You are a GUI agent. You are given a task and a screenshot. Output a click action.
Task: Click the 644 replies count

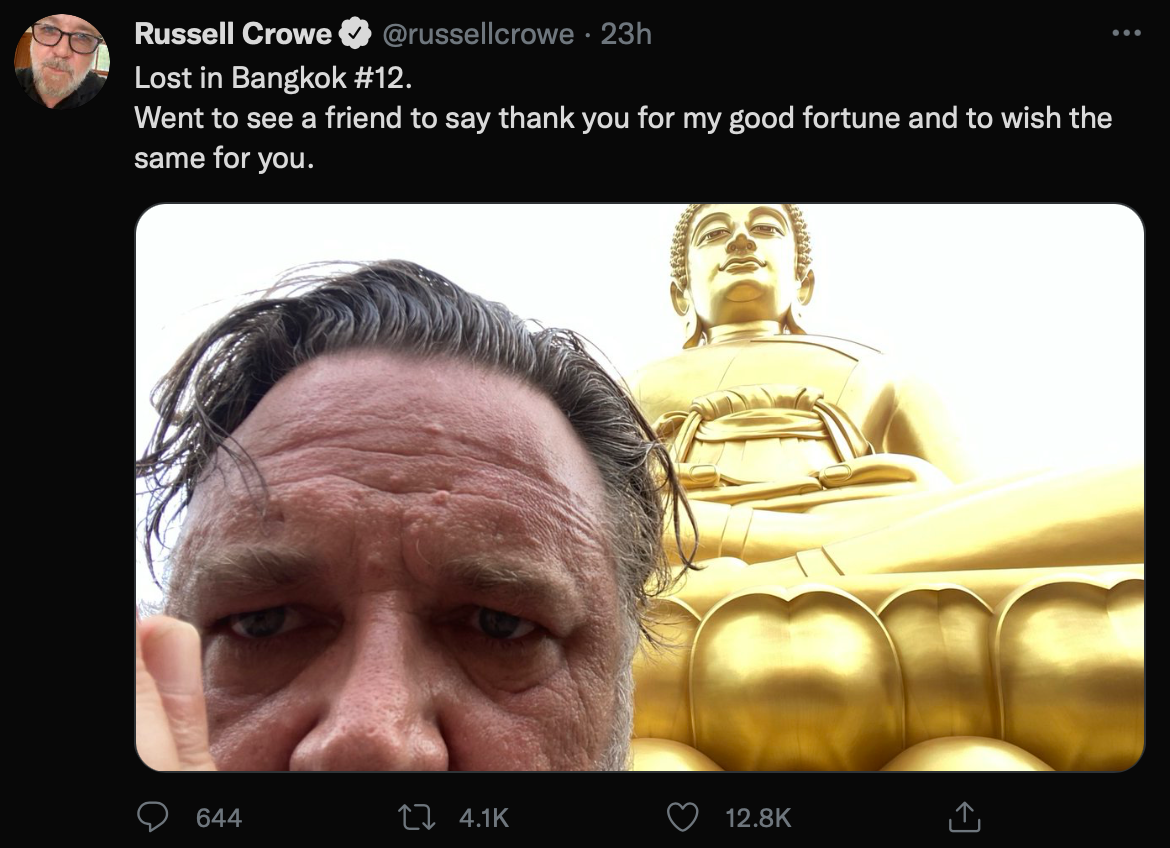click(x=219, y=818)
